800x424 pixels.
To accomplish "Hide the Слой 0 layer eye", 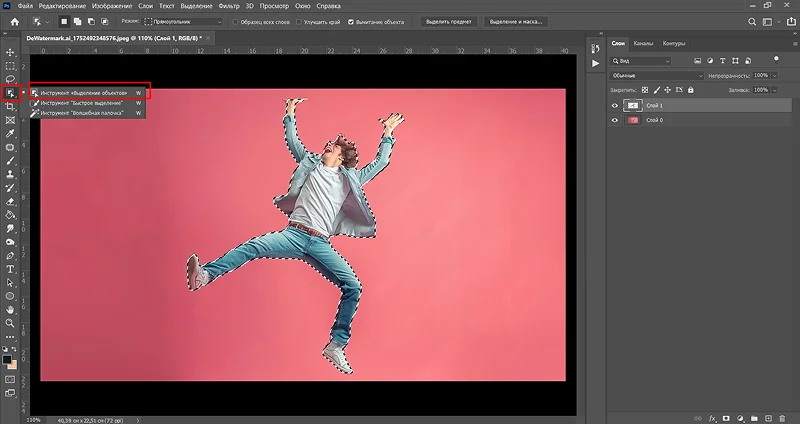I will point(615,120).
